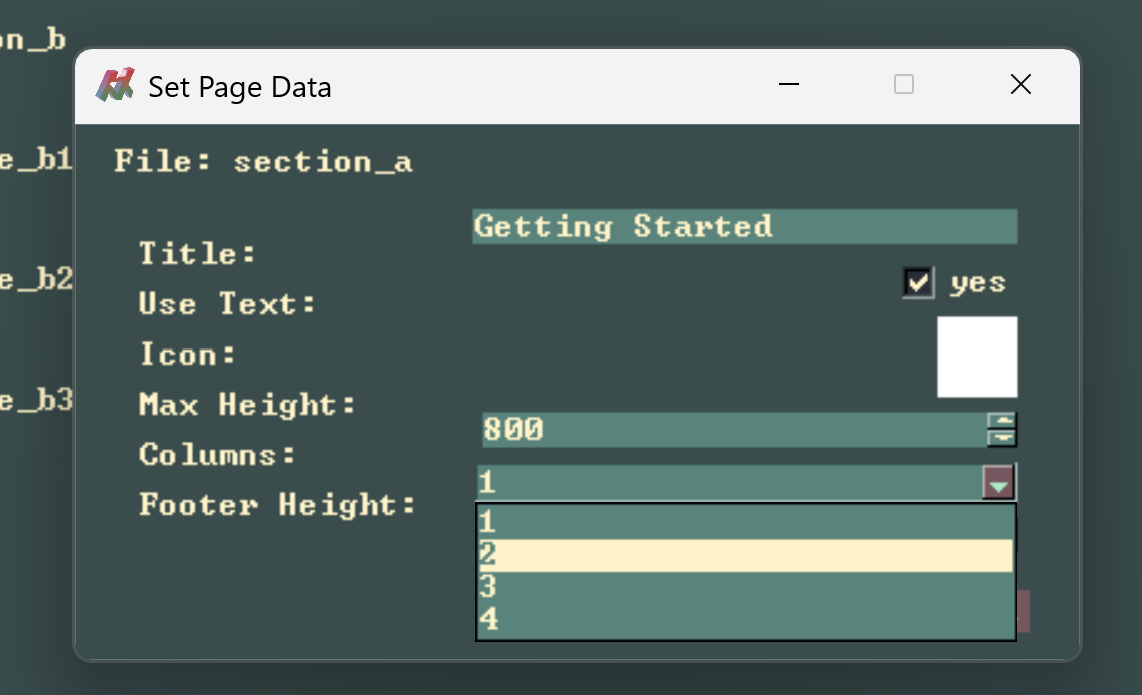Click the Columns combo box showing 1
This screenshot has width=1142, height=695.
coord(730,484)
